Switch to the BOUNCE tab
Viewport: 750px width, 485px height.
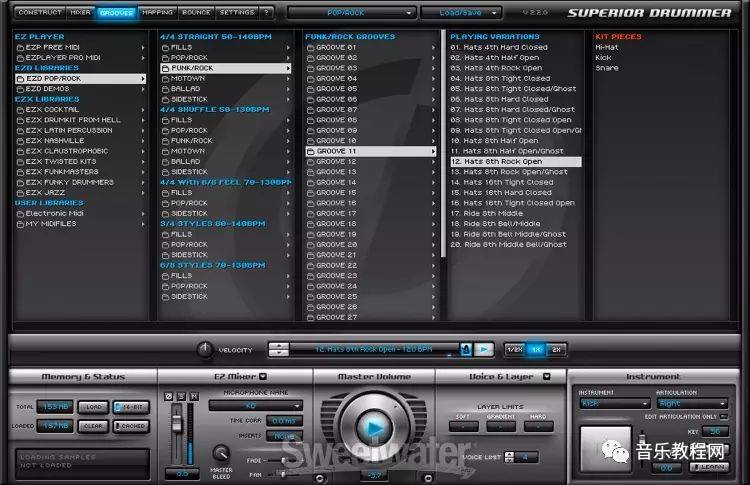(x=196, y=12)
